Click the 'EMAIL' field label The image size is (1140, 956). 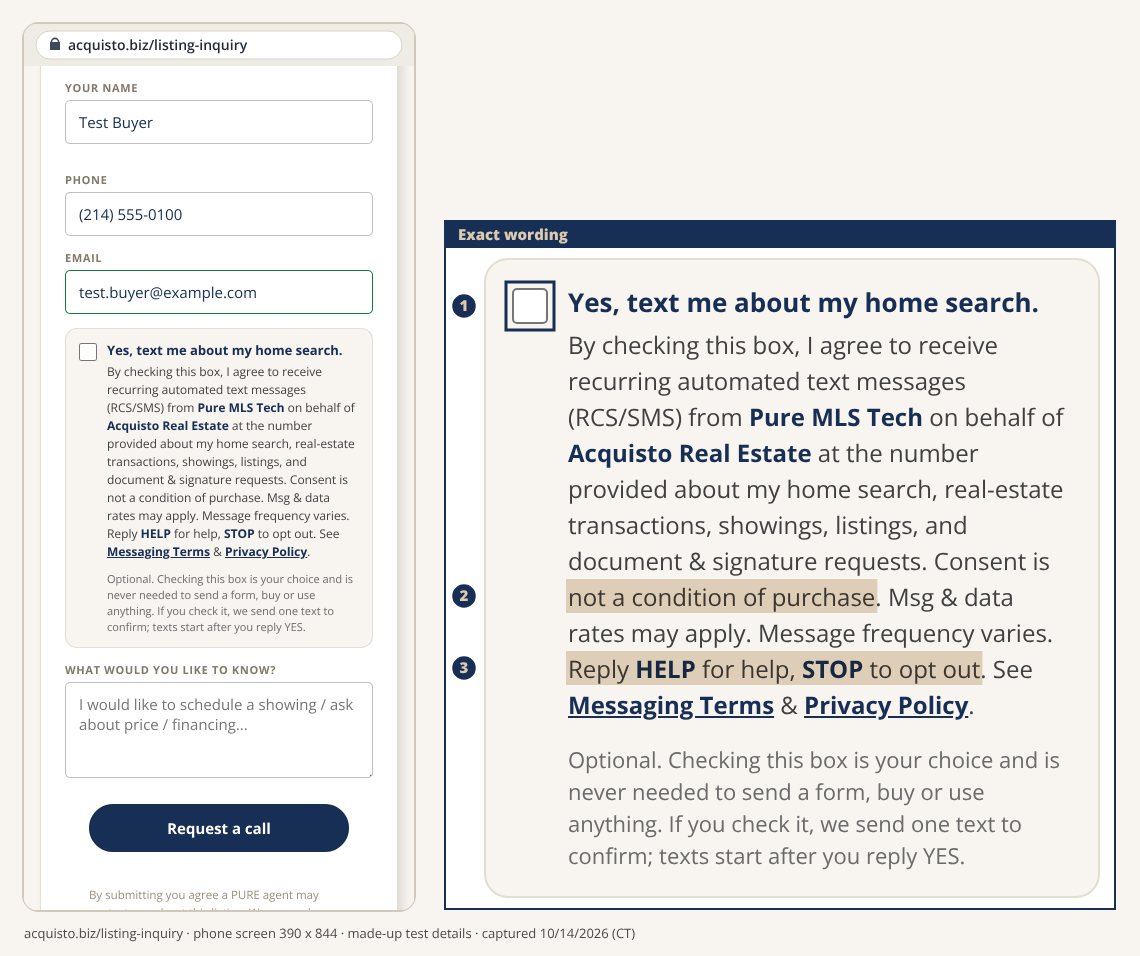[84, 258]
